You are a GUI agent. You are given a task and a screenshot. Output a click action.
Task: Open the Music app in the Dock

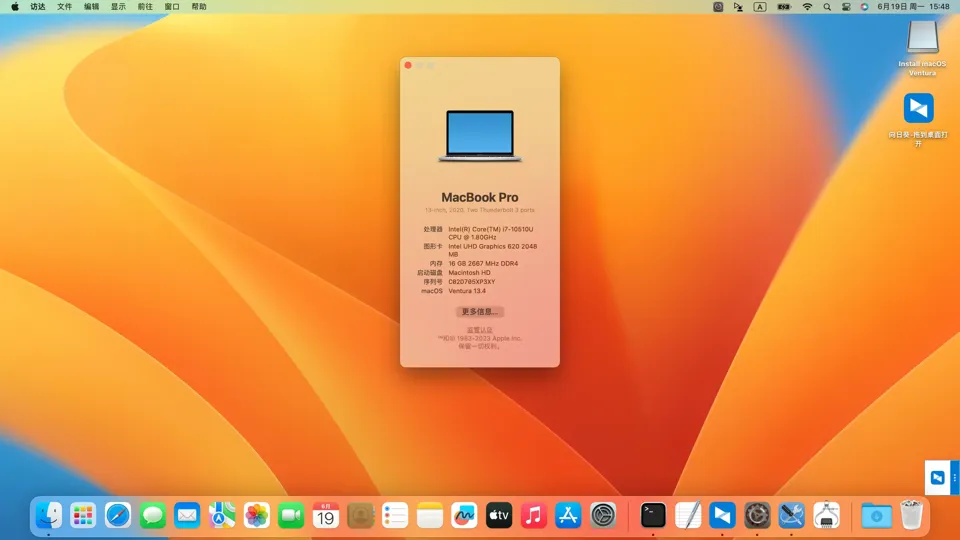coord(533,516)
